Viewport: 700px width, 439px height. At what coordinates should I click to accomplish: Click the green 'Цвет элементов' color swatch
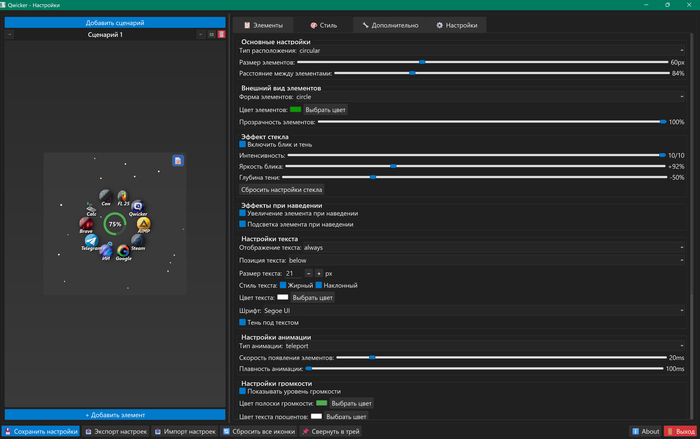295,110
